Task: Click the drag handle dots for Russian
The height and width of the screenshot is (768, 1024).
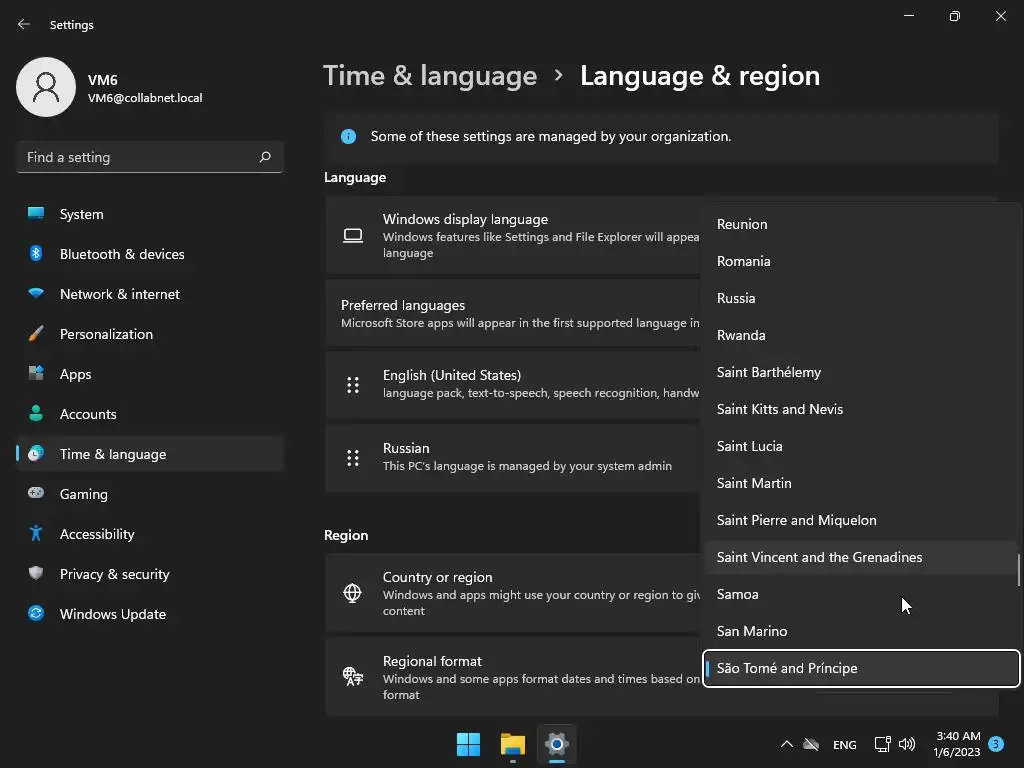Action: coord(353,458)
